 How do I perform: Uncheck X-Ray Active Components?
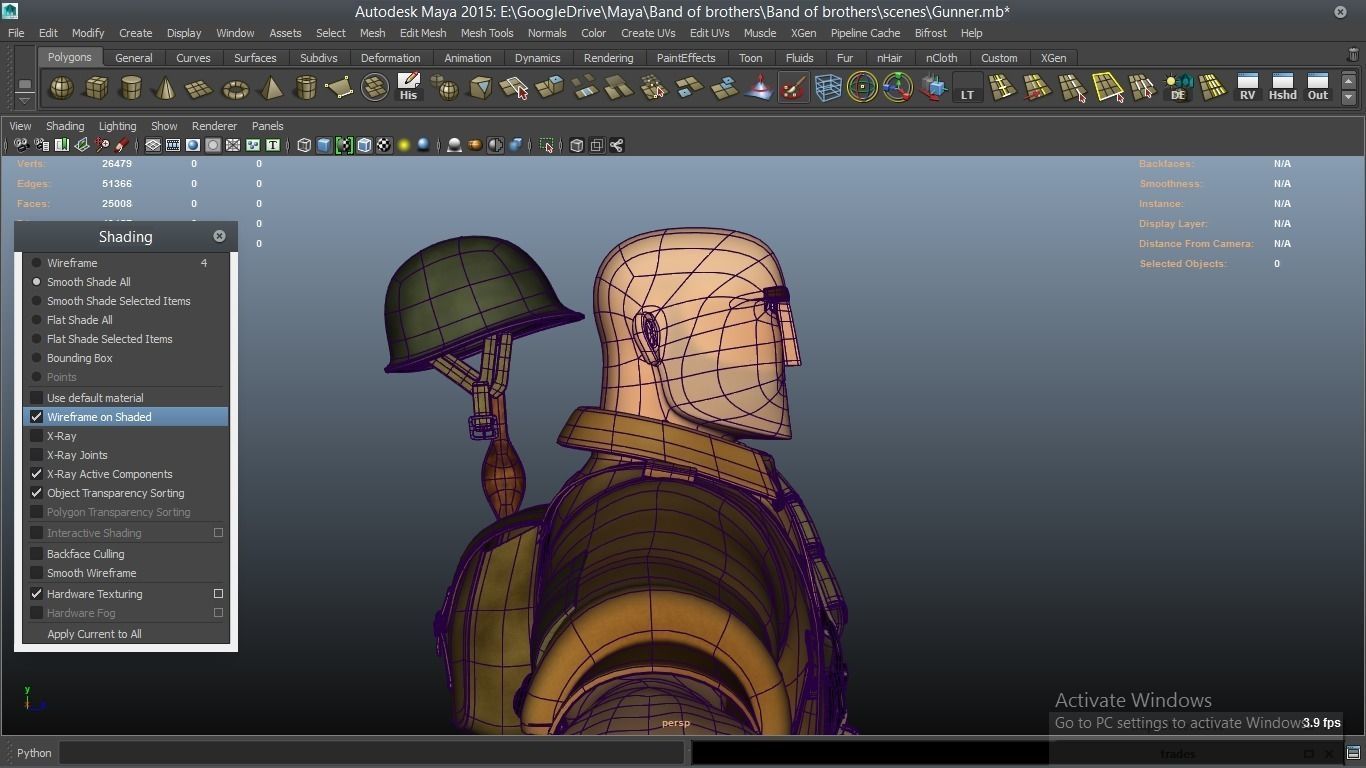click(37, 474)
